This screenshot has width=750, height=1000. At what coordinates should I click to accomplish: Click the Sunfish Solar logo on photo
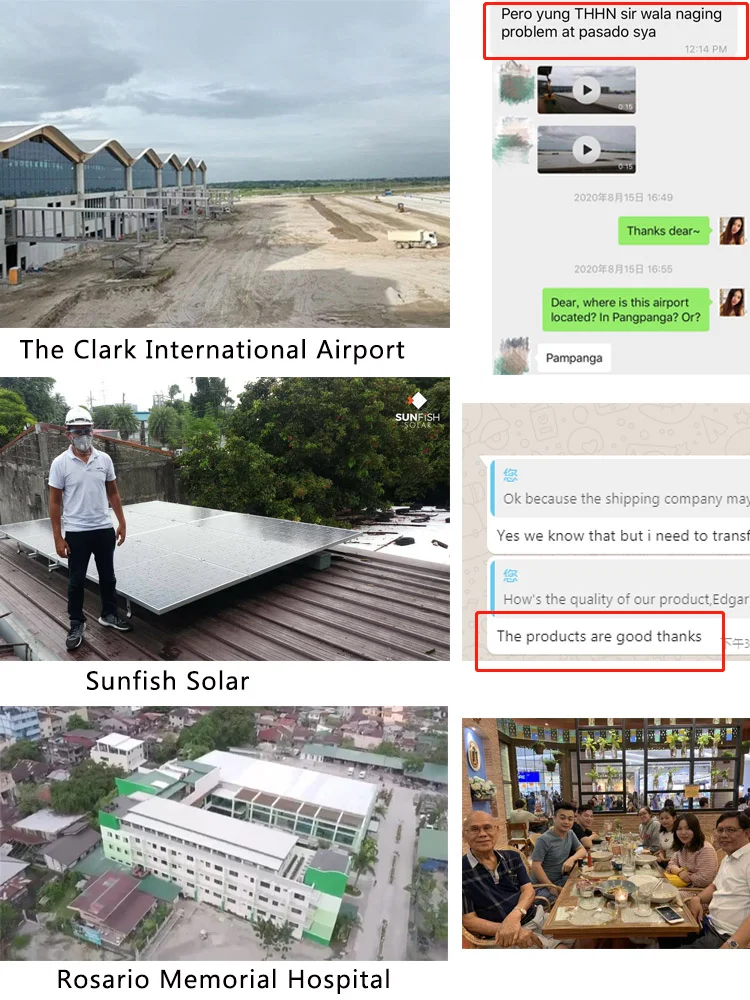417,410
